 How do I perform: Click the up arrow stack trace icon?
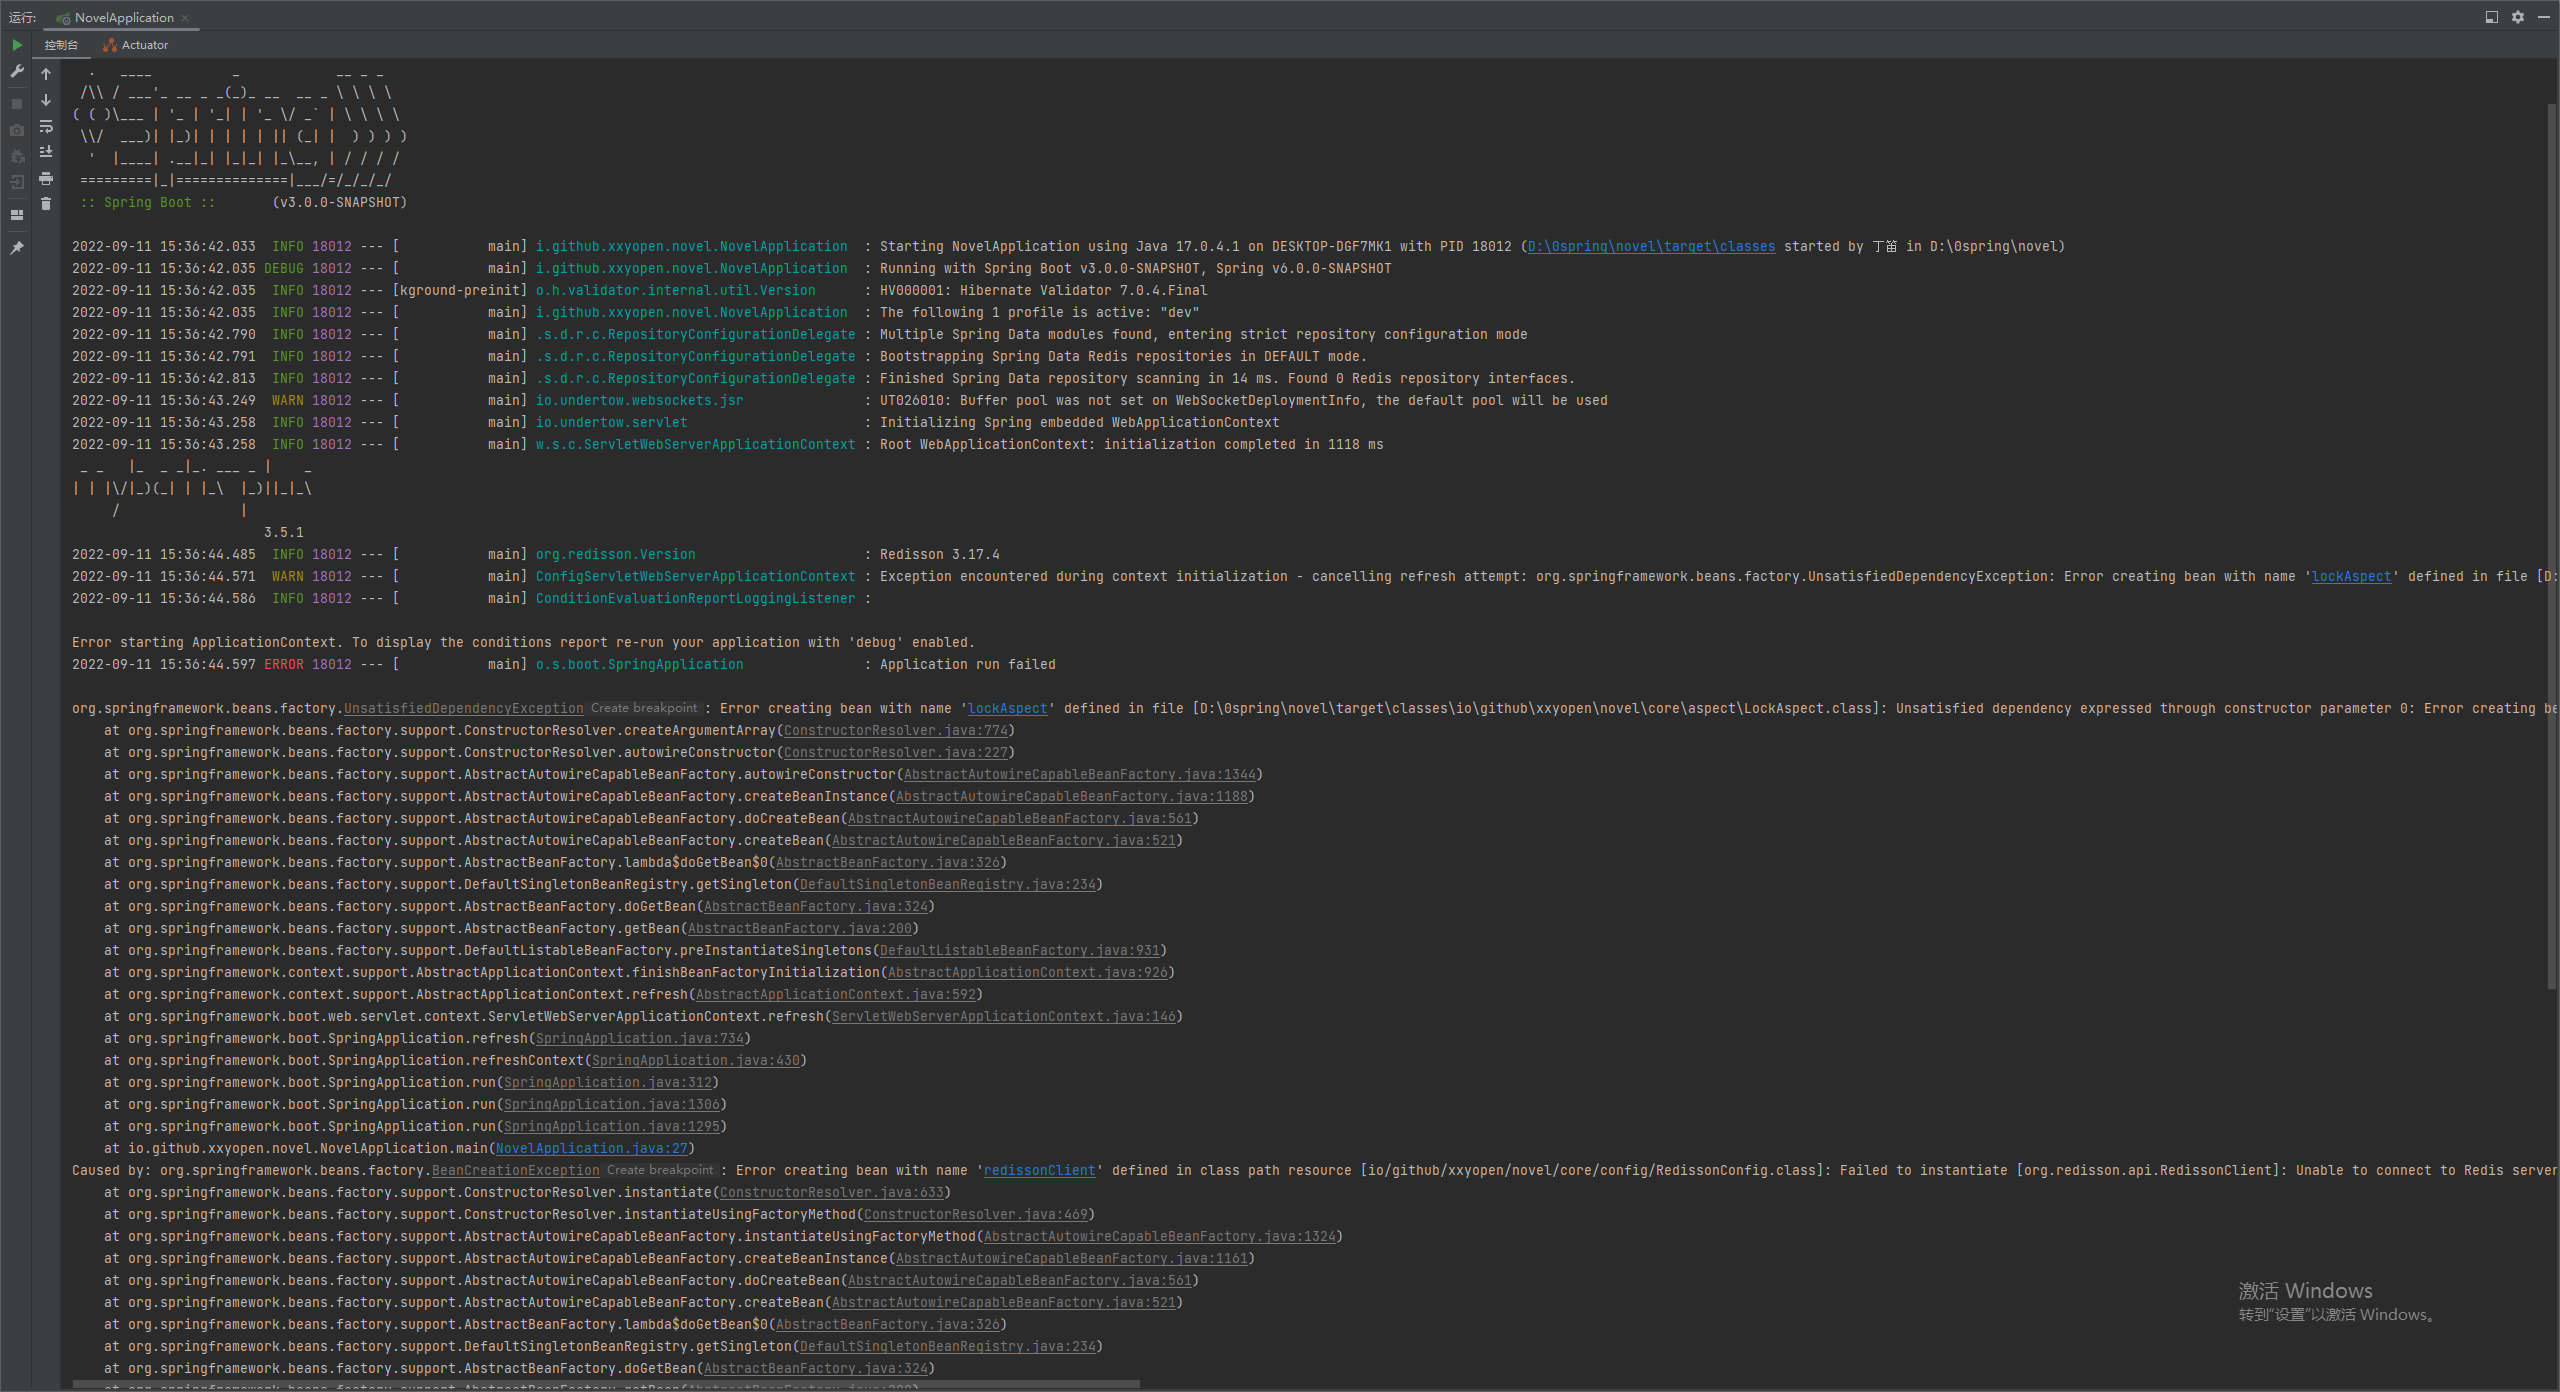click(x=46, y=74)
